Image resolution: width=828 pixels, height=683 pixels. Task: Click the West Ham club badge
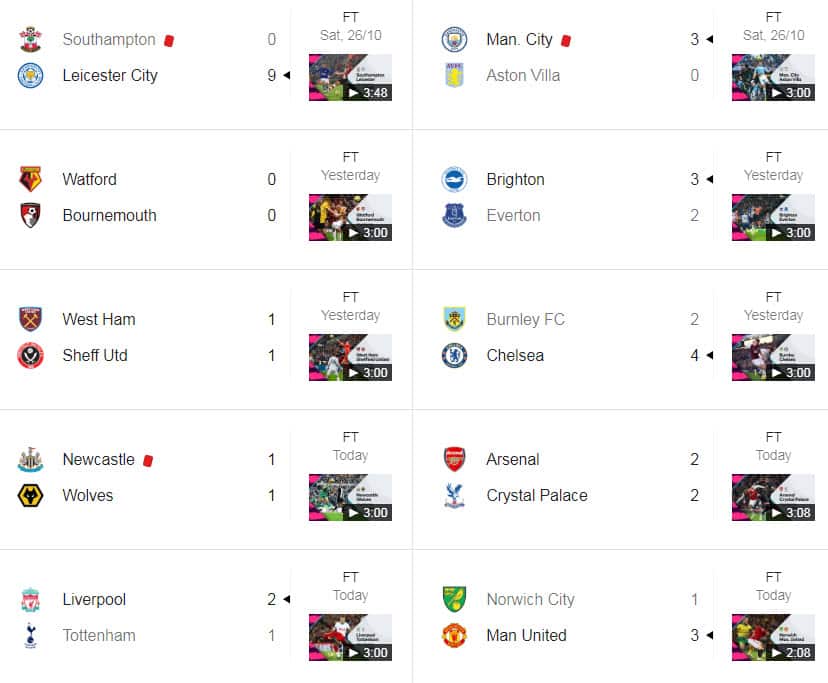click(31, 319)
